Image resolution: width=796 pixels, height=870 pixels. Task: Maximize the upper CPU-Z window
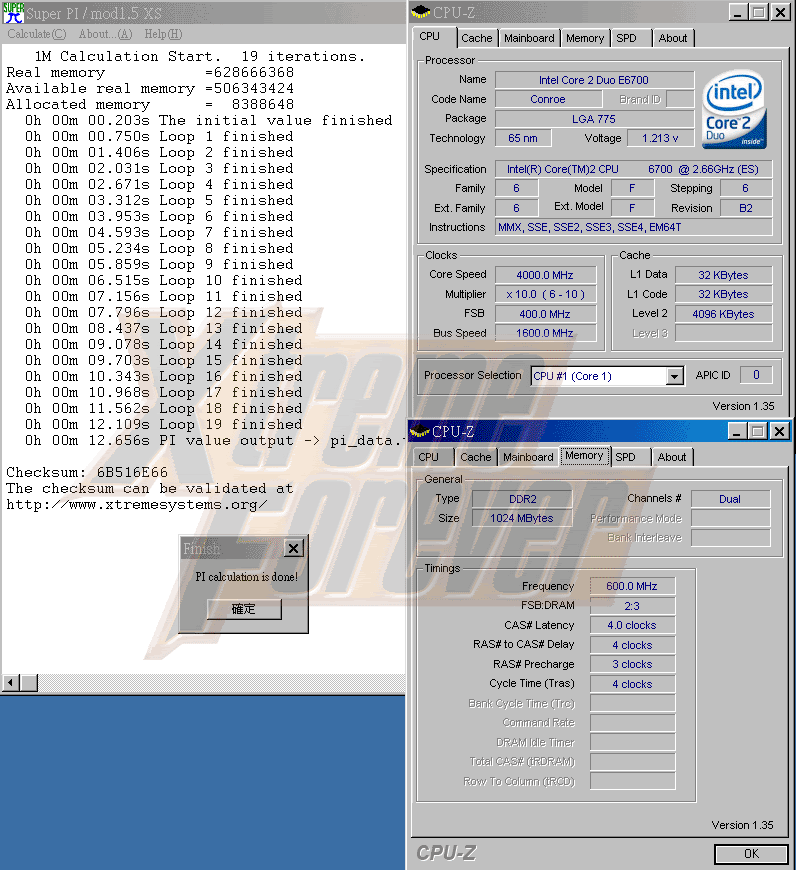[758, 12]
